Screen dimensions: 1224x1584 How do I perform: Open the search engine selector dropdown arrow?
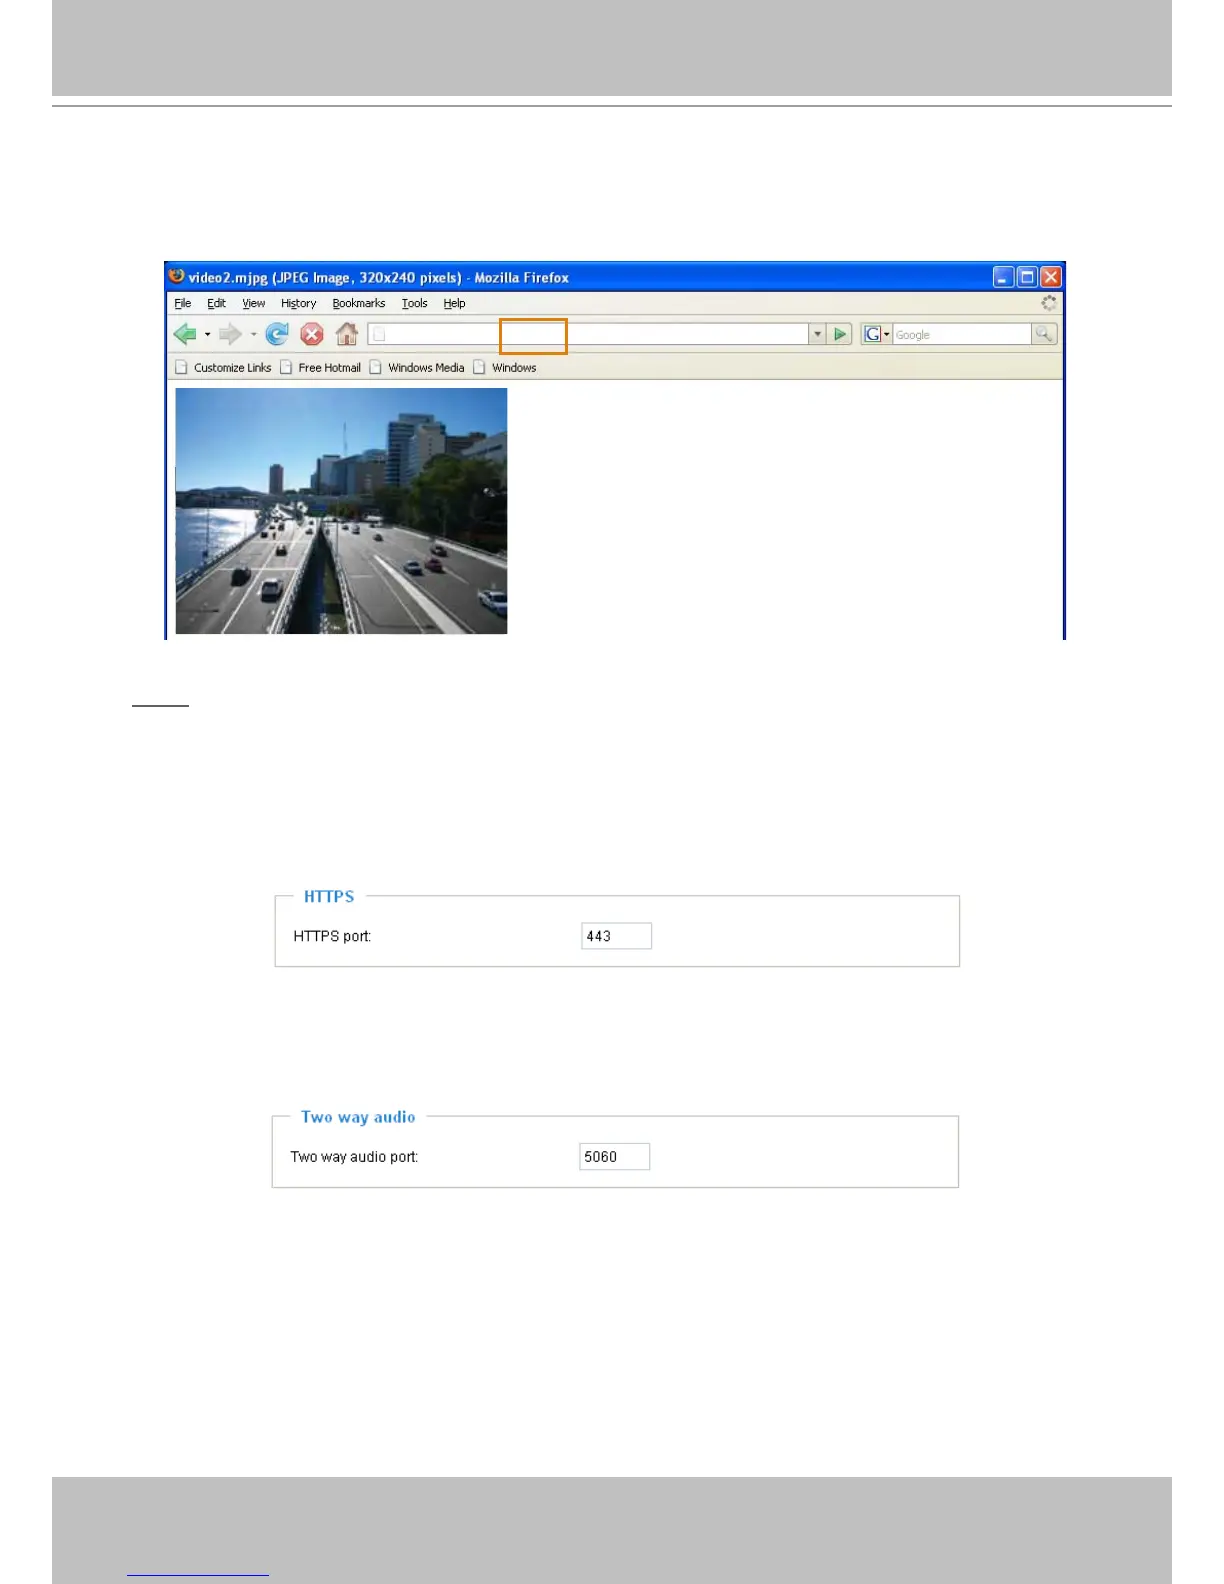(x=886, y=335)
